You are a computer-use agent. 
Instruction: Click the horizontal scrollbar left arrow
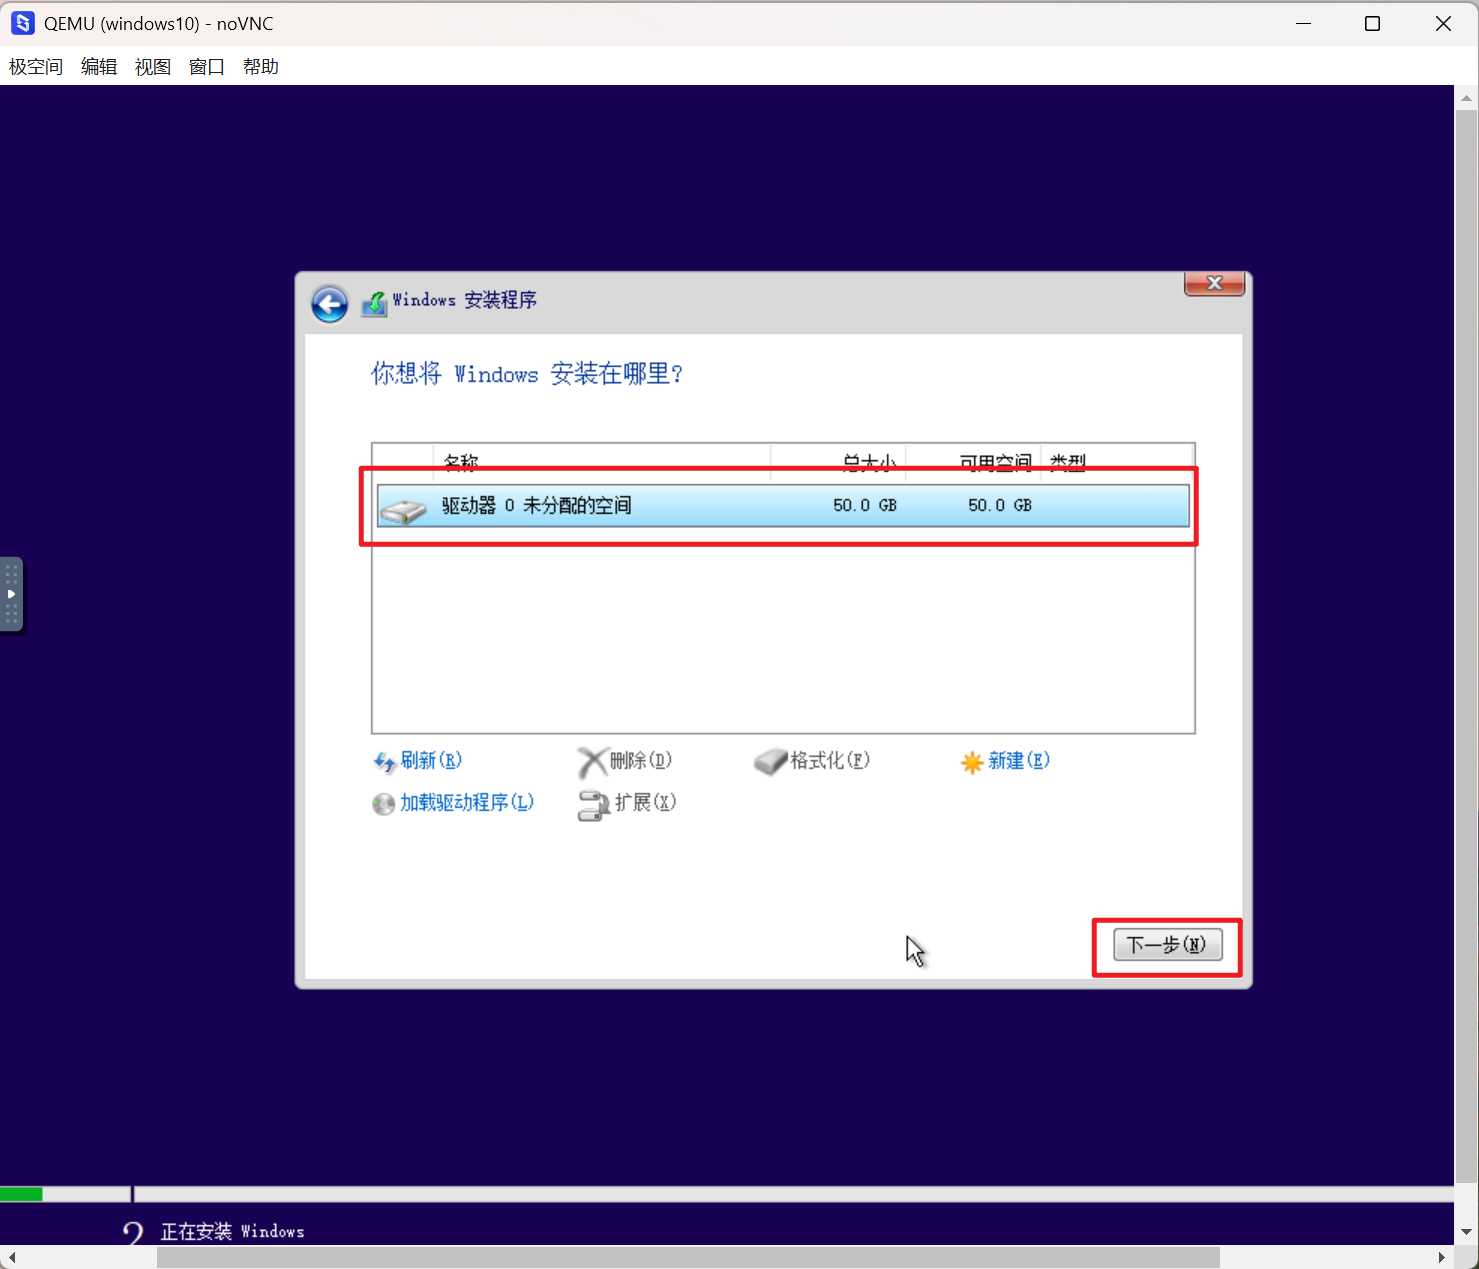pos(12,1257)
